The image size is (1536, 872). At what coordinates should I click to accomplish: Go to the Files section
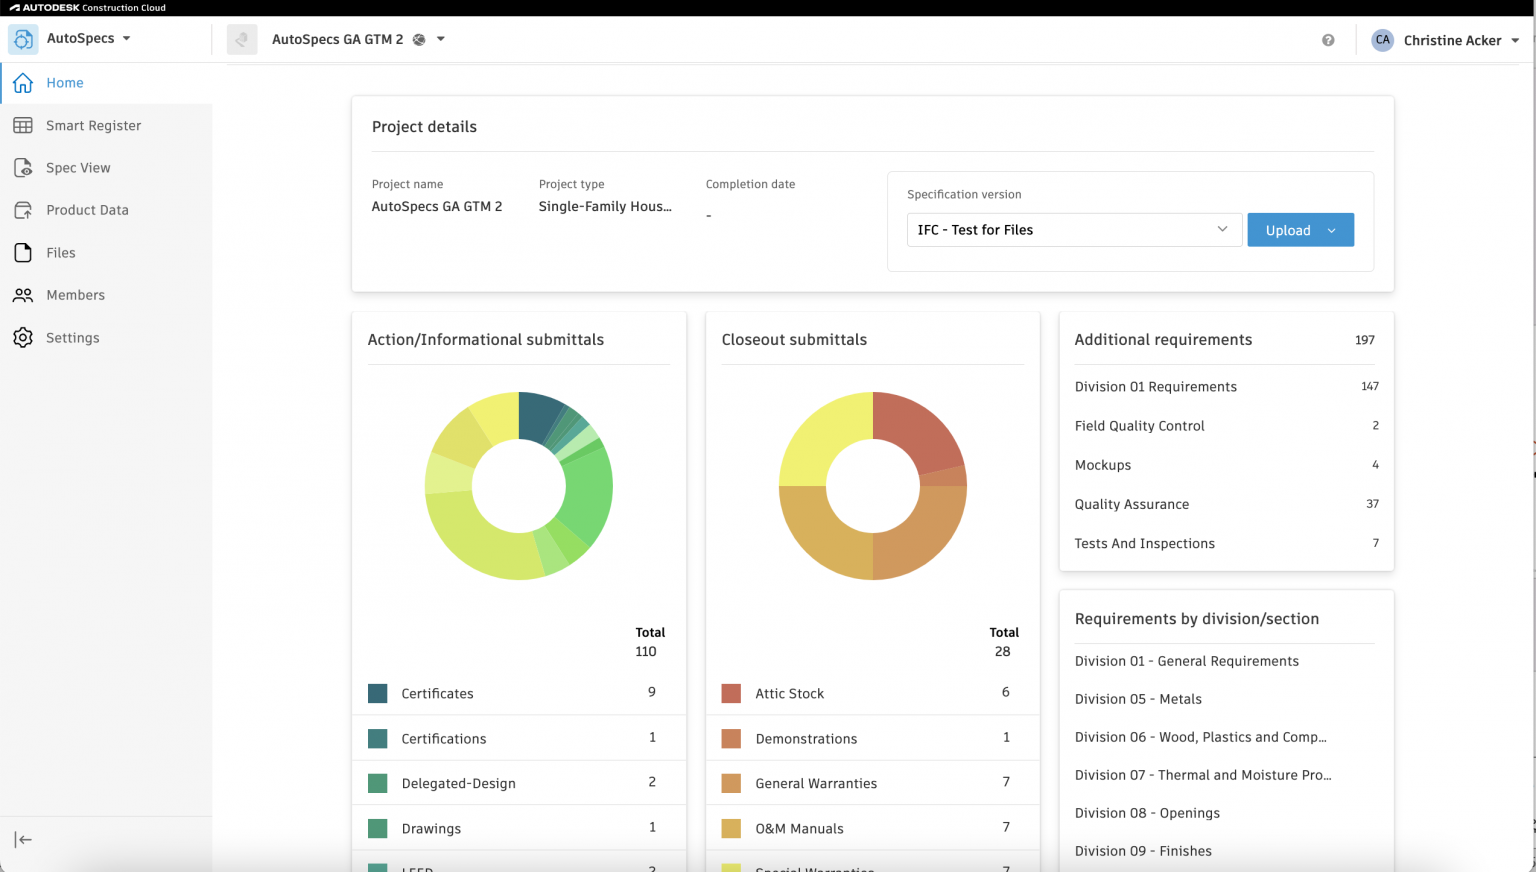tap(61, 252)
